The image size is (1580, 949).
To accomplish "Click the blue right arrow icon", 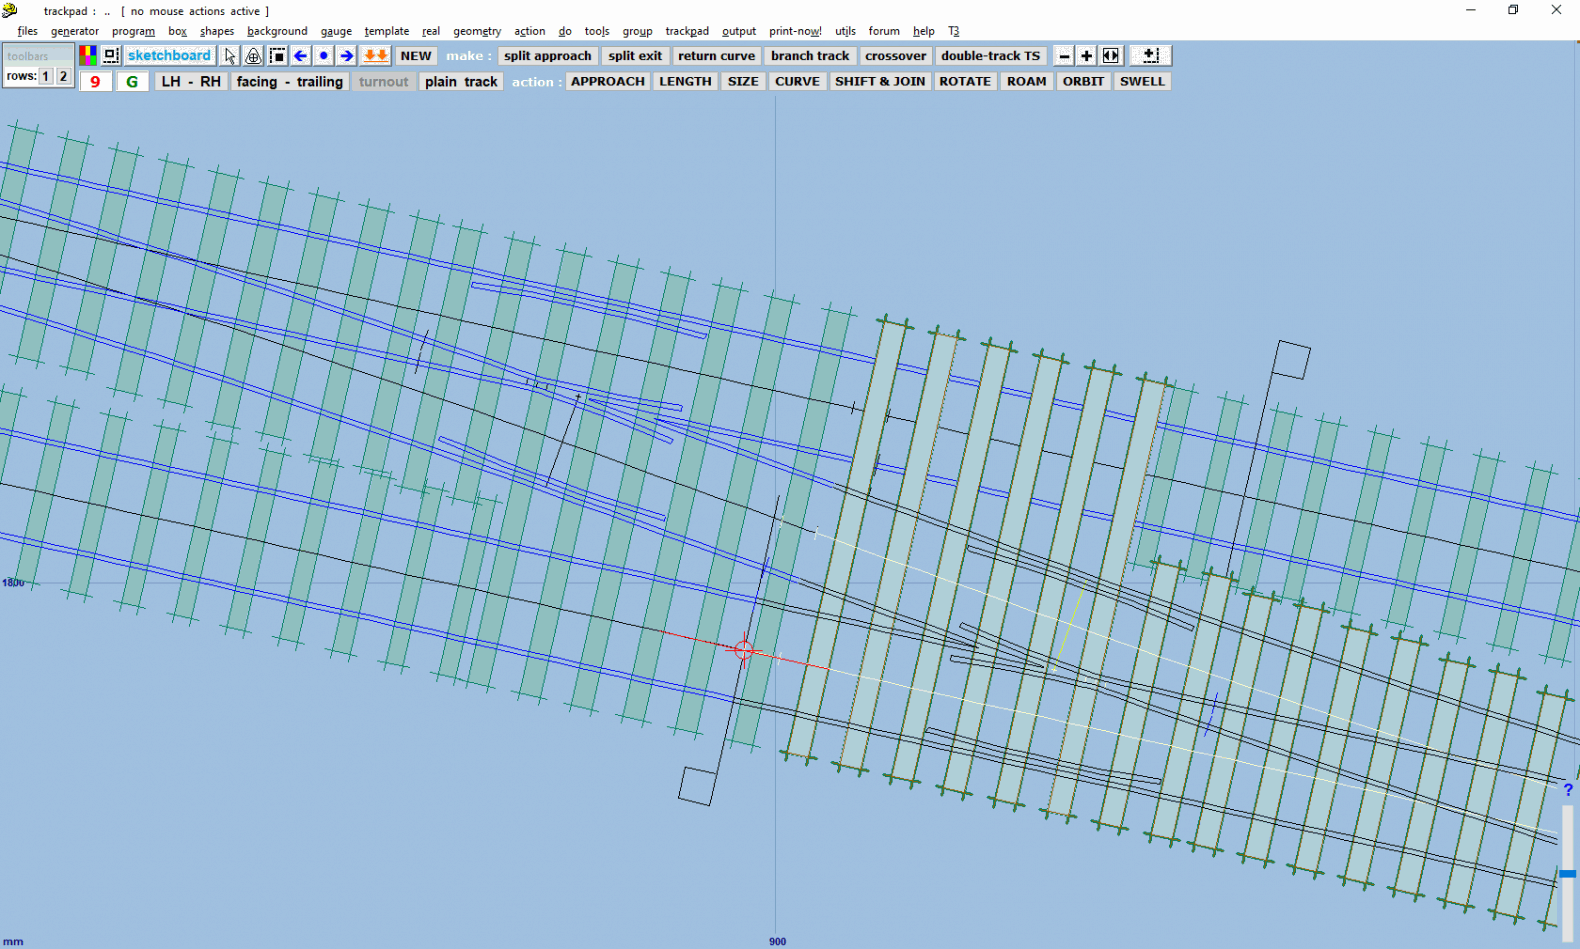I will (346, 56).
